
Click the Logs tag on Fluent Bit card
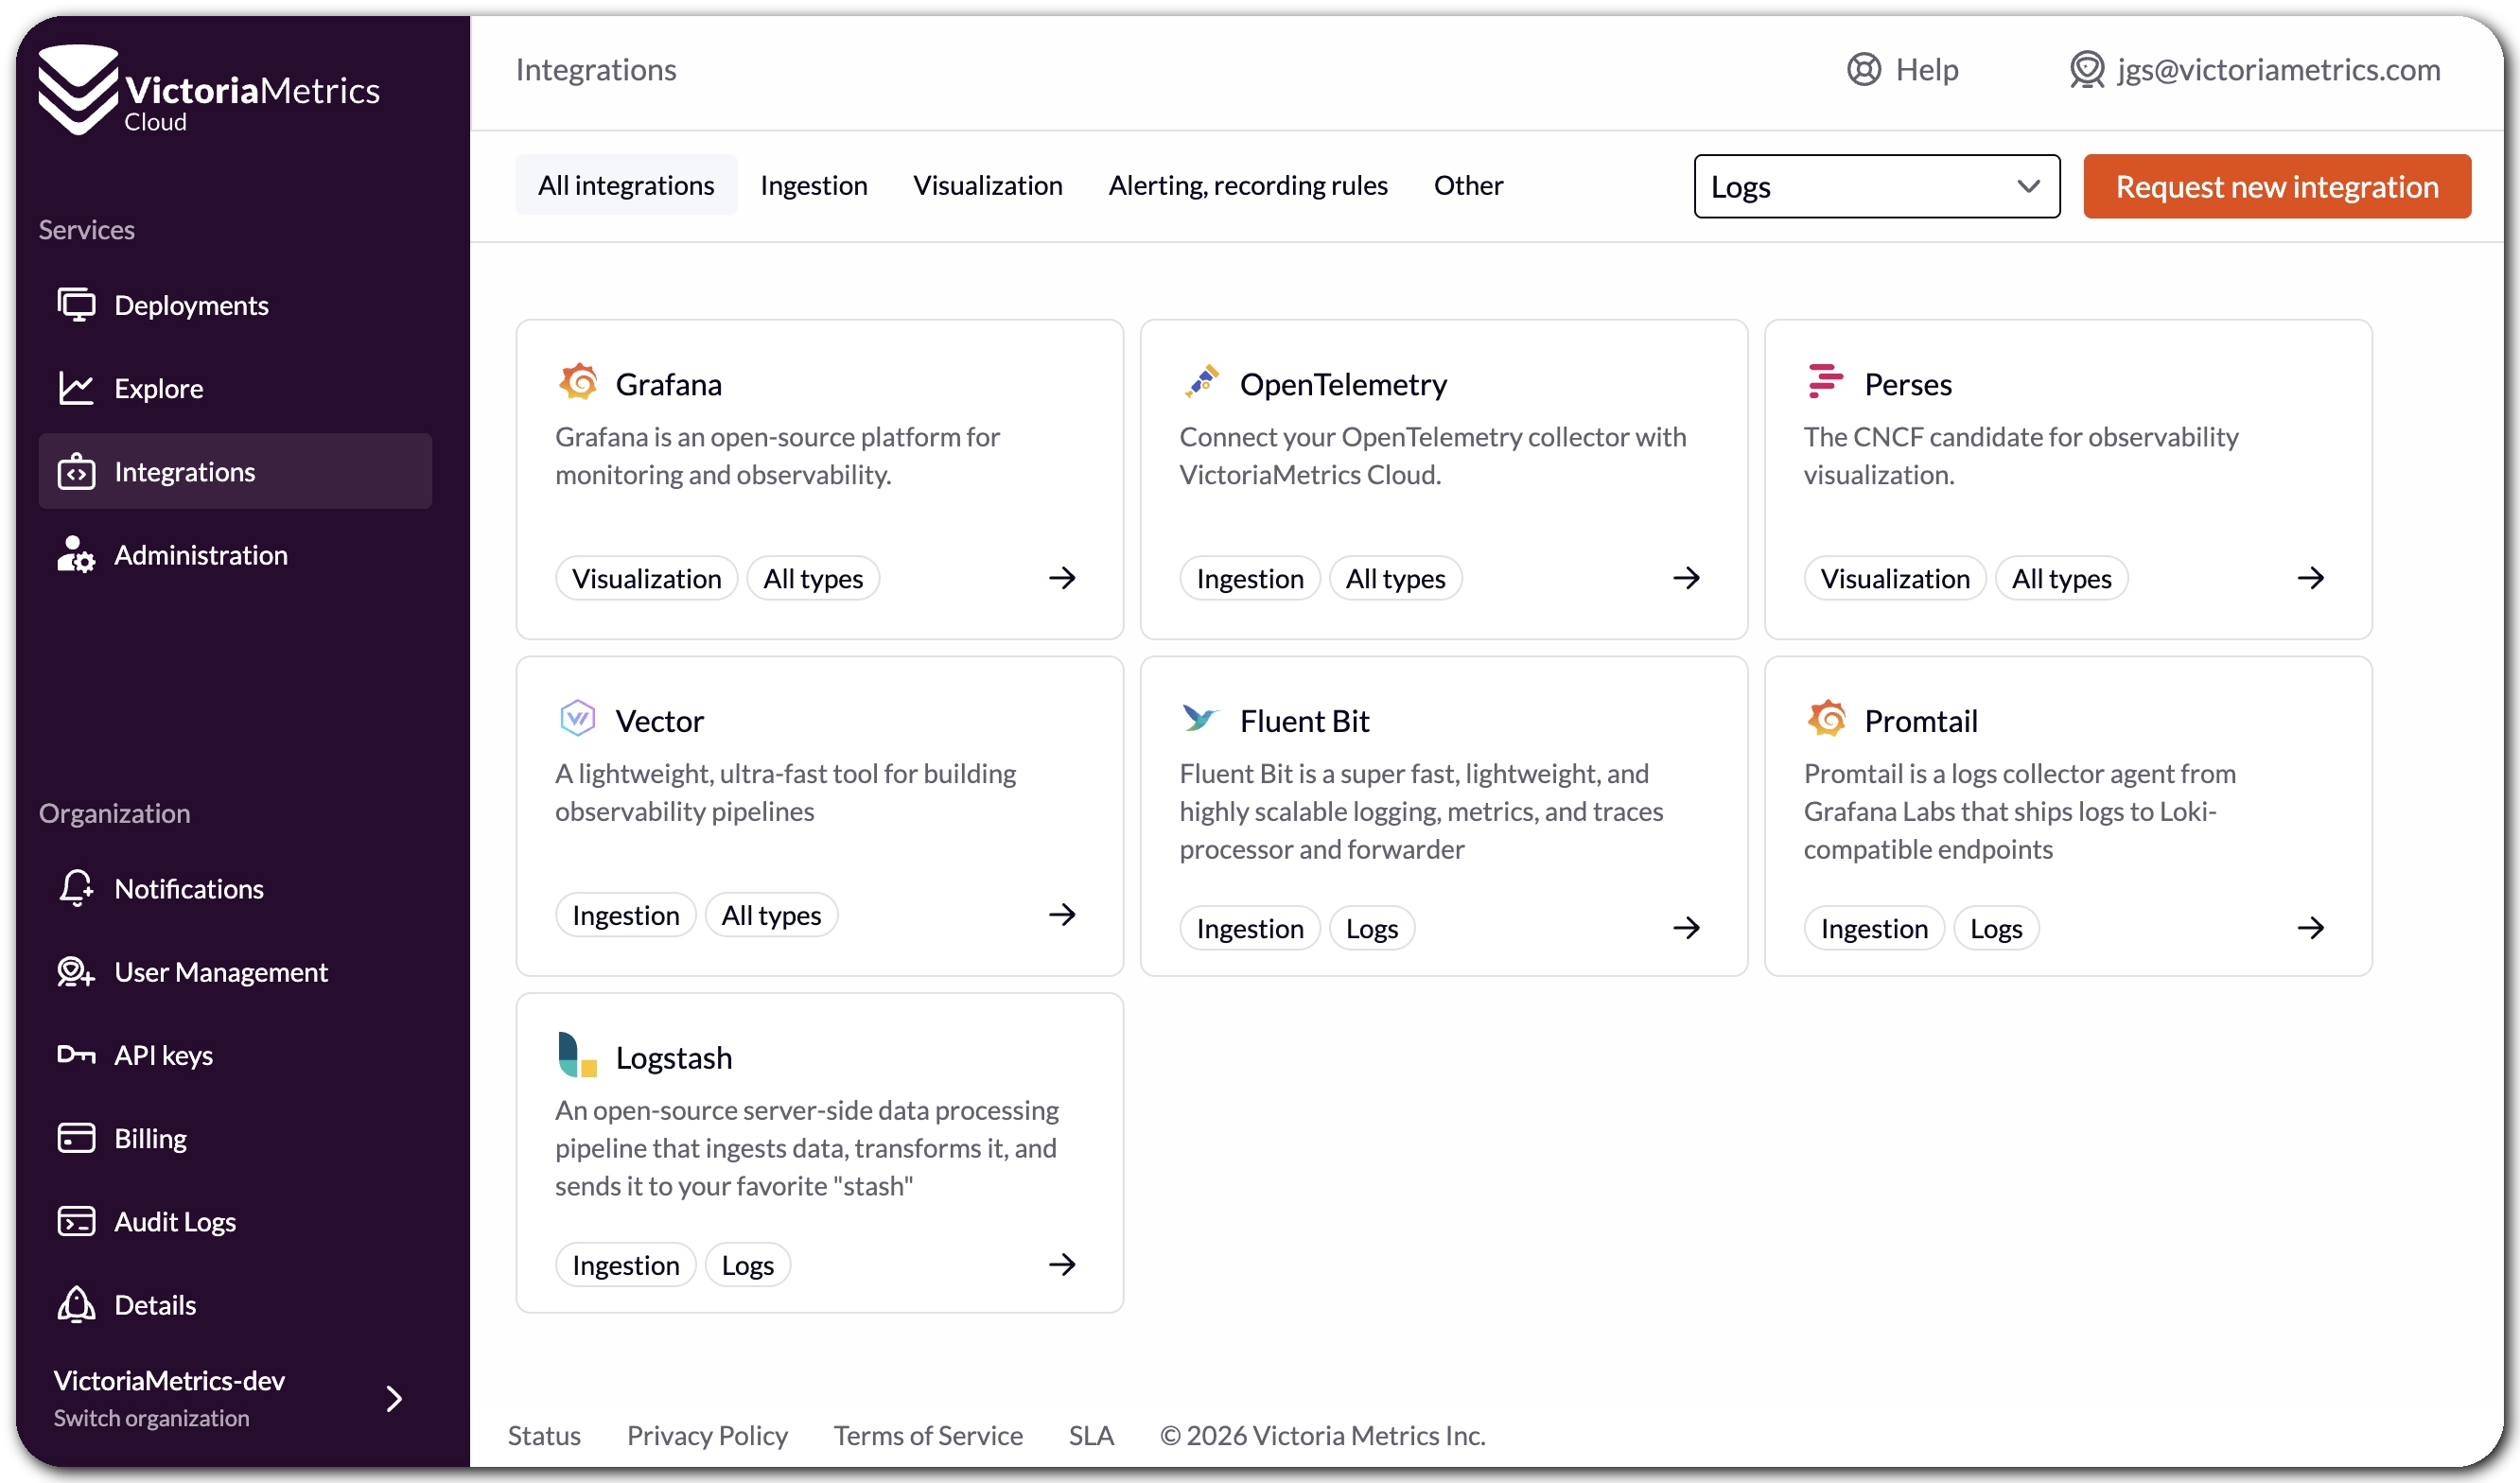click(x=1371, y=928)
